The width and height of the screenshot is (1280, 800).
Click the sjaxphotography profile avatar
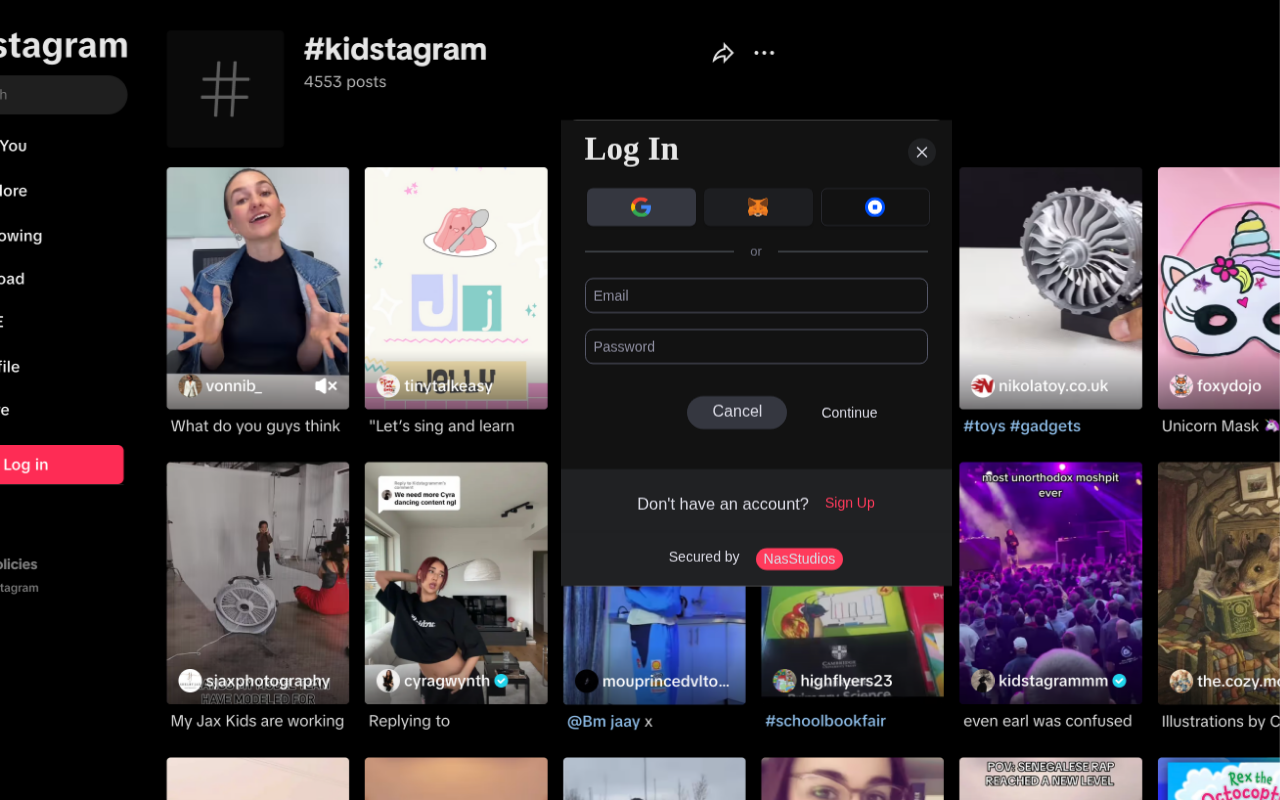click(x=190, y=681)
